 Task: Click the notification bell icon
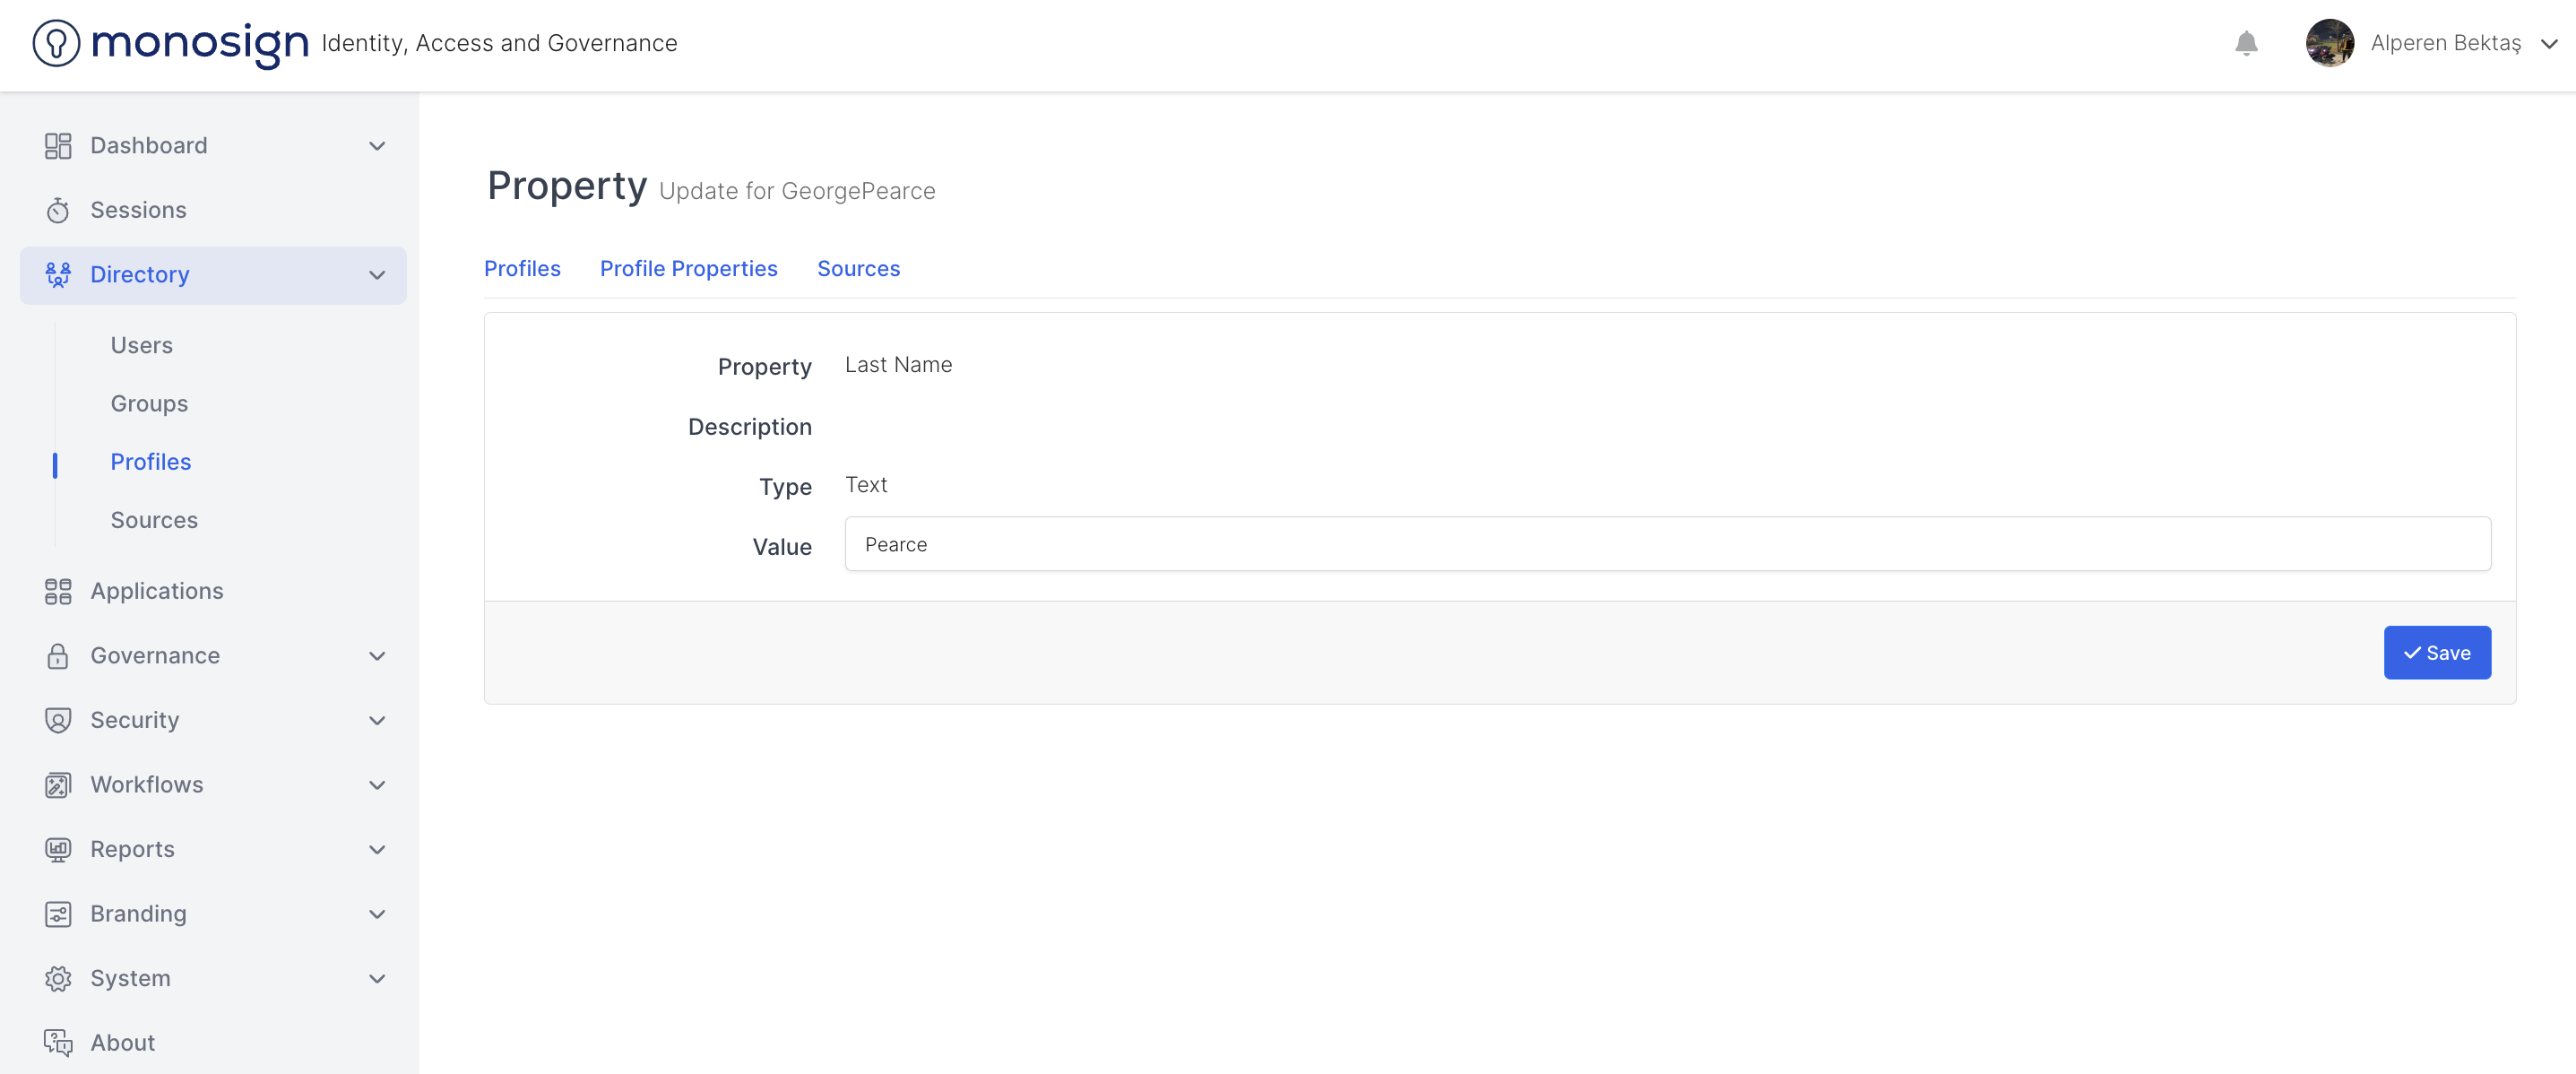coord(2246,43)
